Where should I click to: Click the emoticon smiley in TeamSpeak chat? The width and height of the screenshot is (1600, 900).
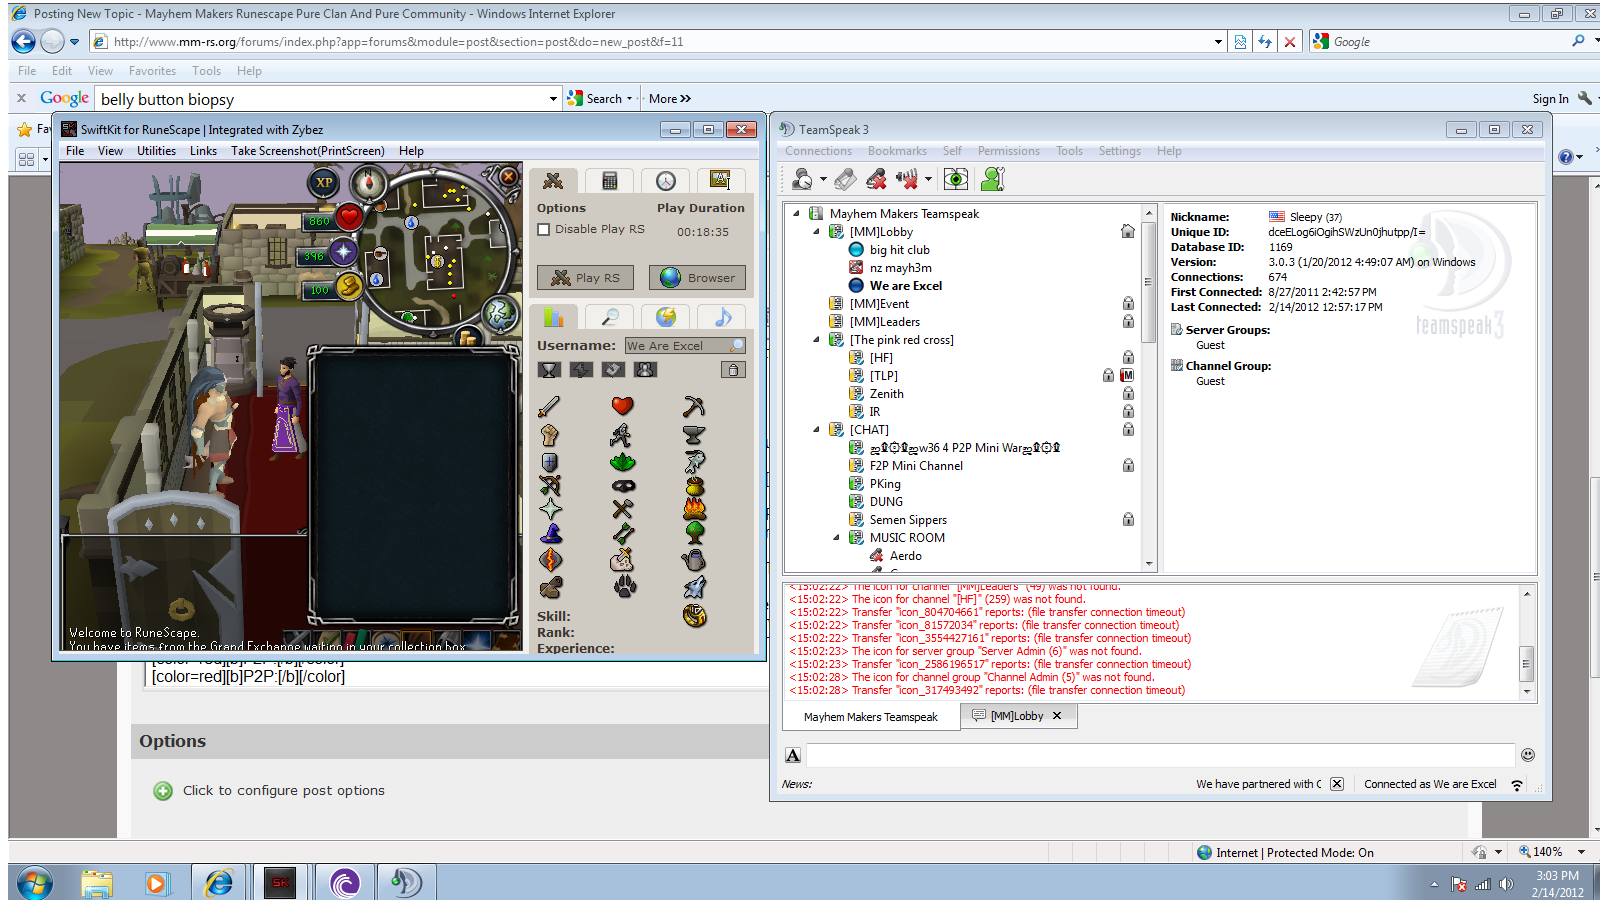coord(1527,755)
